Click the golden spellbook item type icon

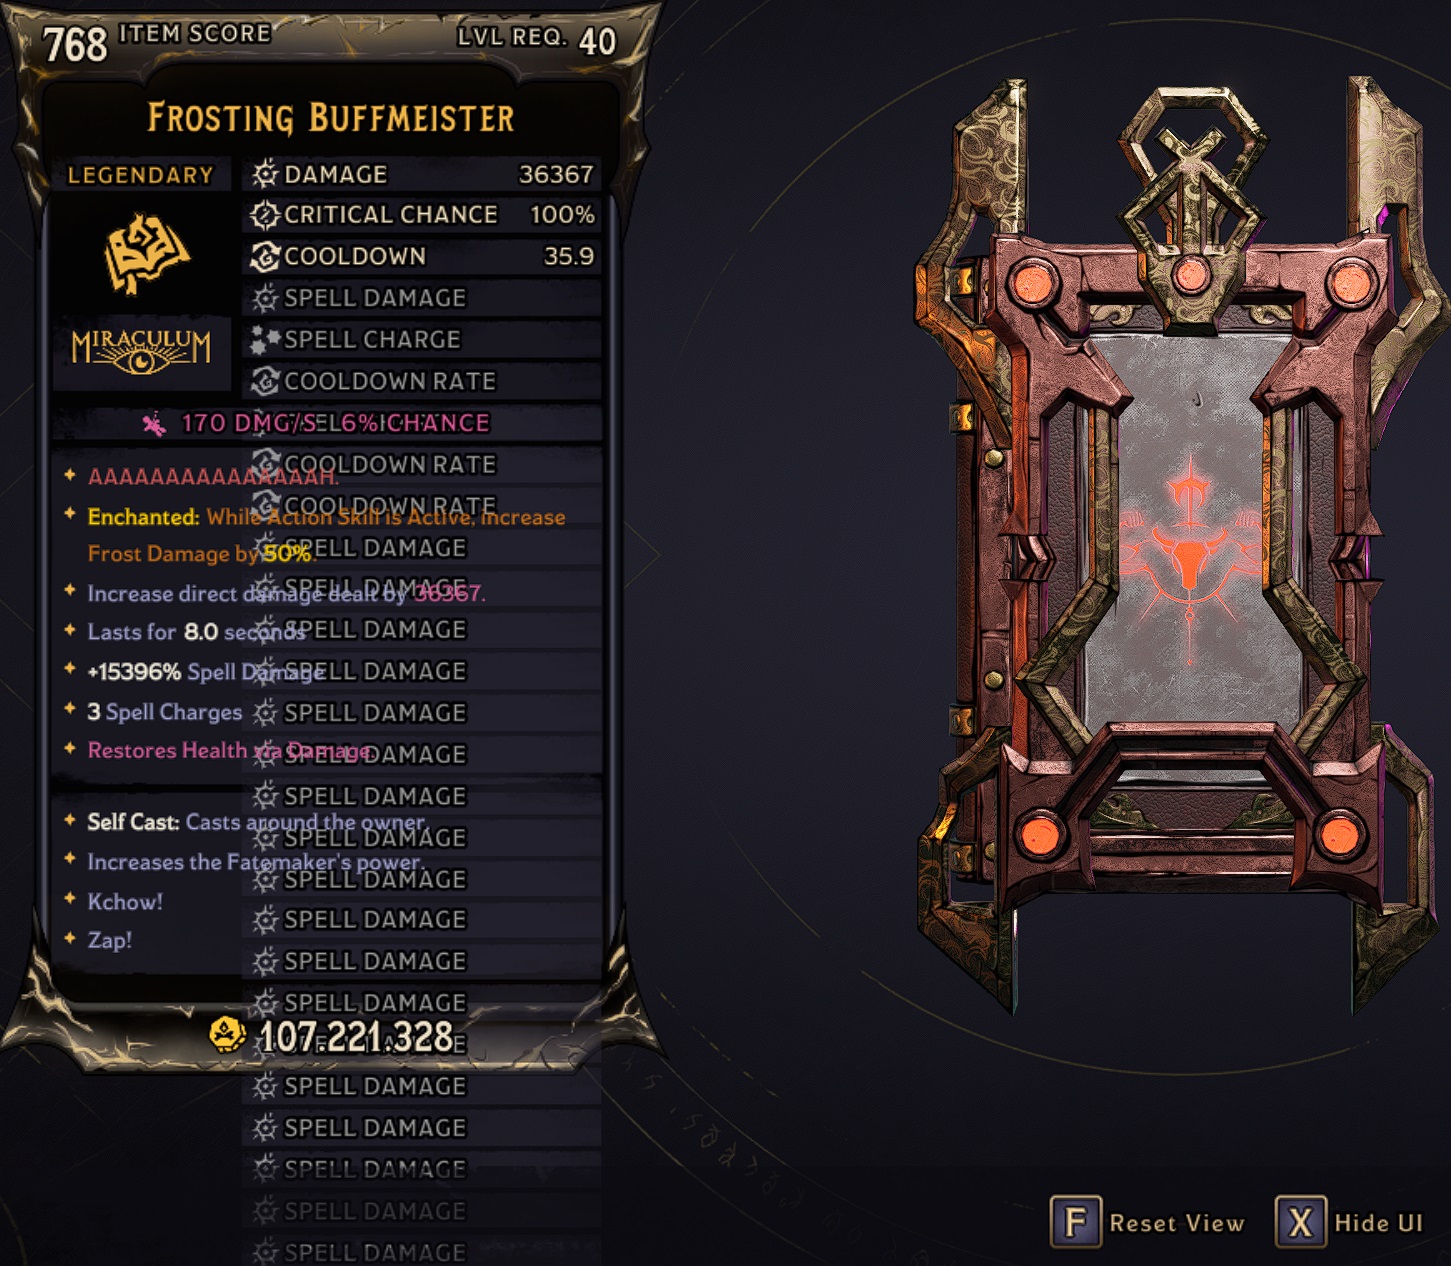tap(146, 254)
